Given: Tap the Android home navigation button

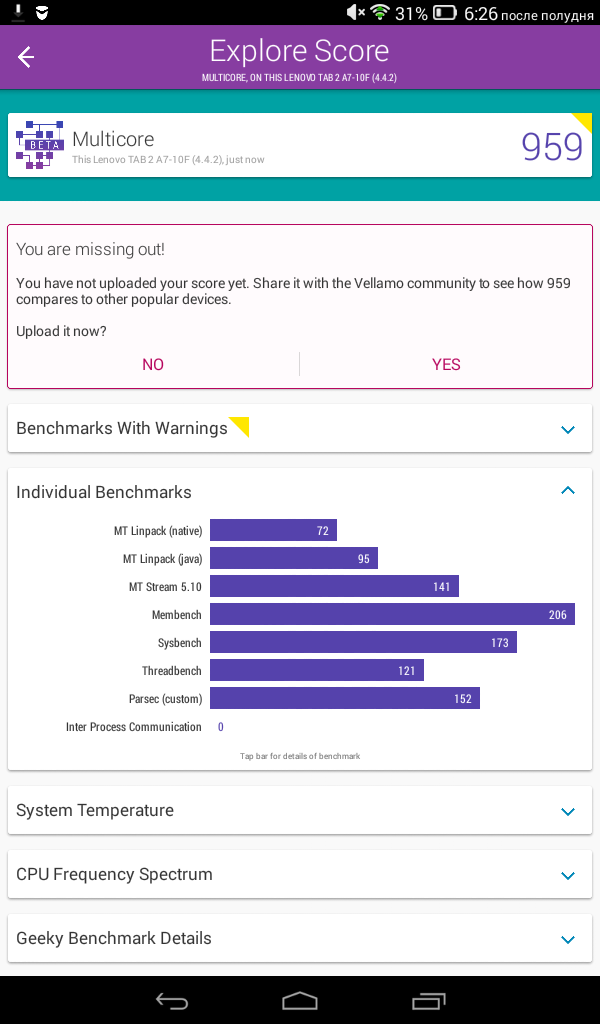Looking at the screenshot, I should [x=300, y=1000].
